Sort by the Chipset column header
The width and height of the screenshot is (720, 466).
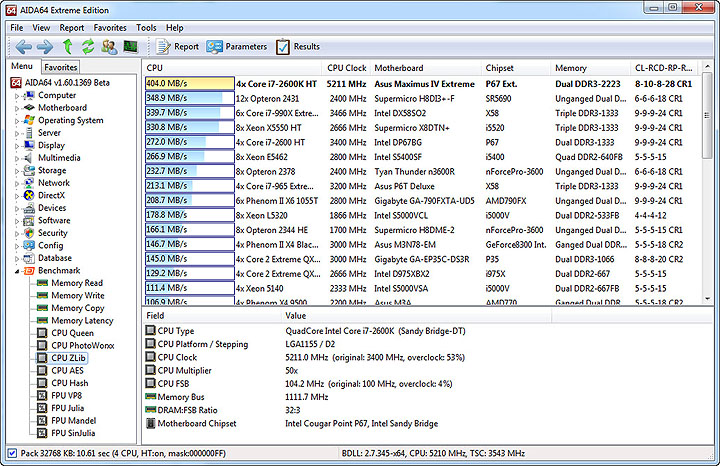[x=516, y=68]
